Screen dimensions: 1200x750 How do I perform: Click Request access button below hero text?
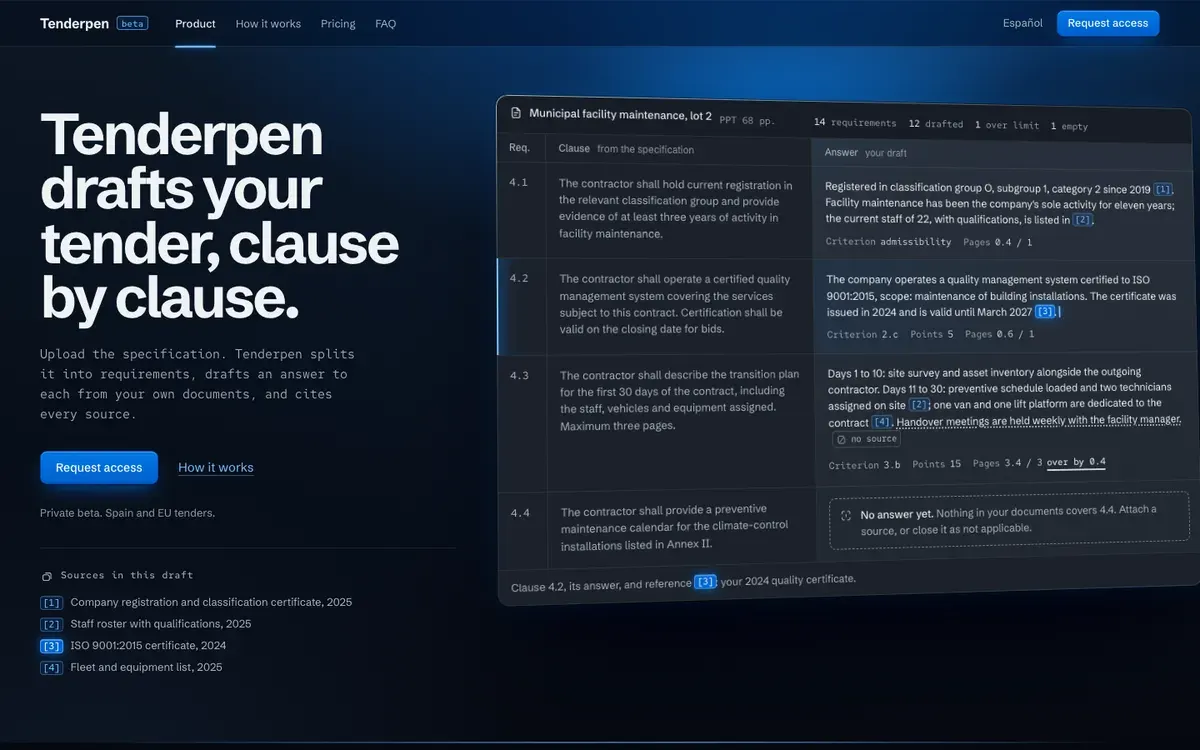click(x=99, y=467)
